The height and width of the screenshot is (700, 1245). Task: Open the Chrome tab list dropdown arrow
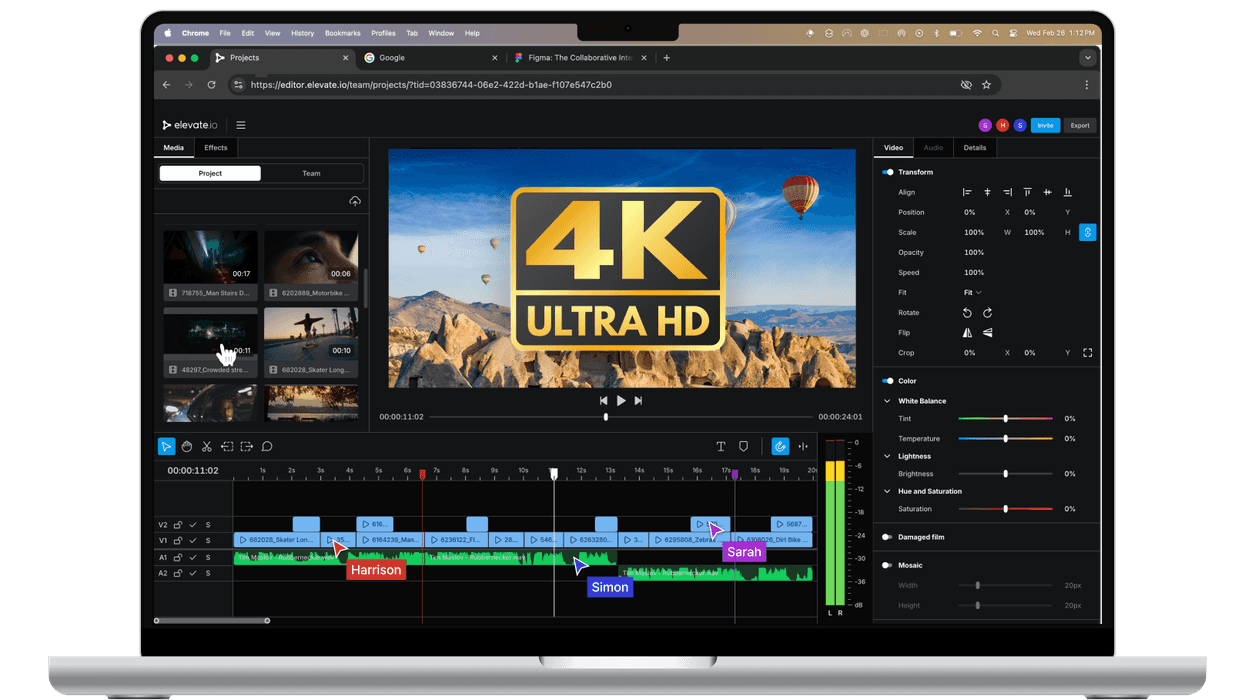click(1087, 58)
